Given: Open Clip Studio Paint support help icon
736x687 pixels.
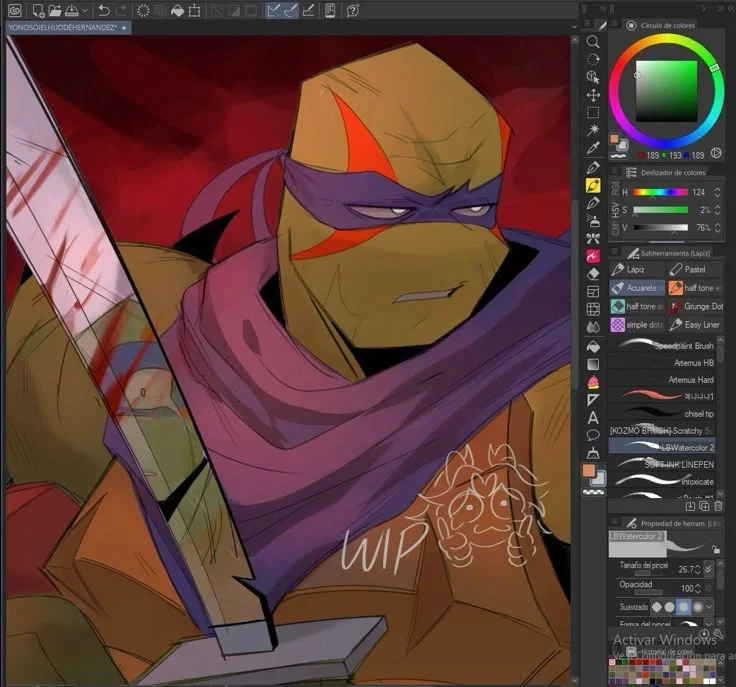Looking at the screenshot, I should click(x=353, y=10).
